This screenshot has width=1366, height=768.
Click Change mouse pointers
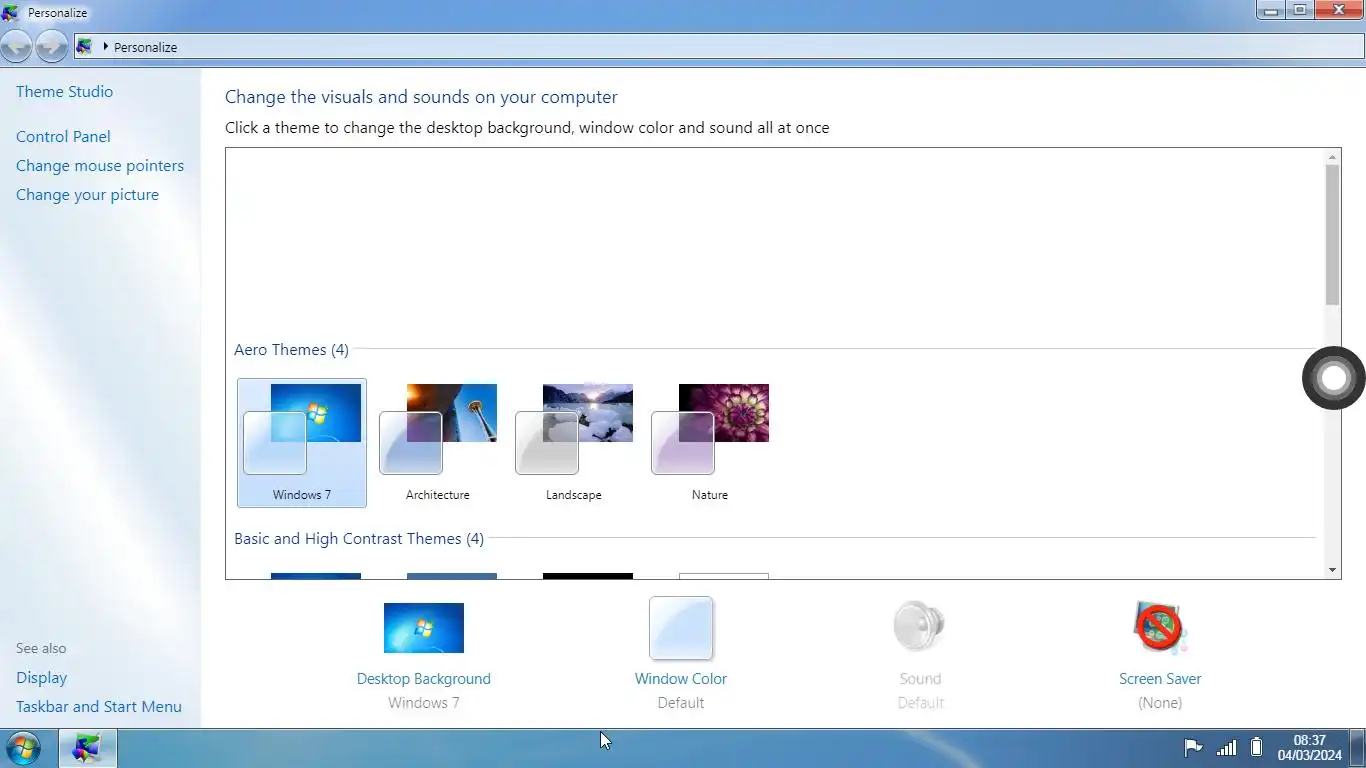tap(100, 165)
